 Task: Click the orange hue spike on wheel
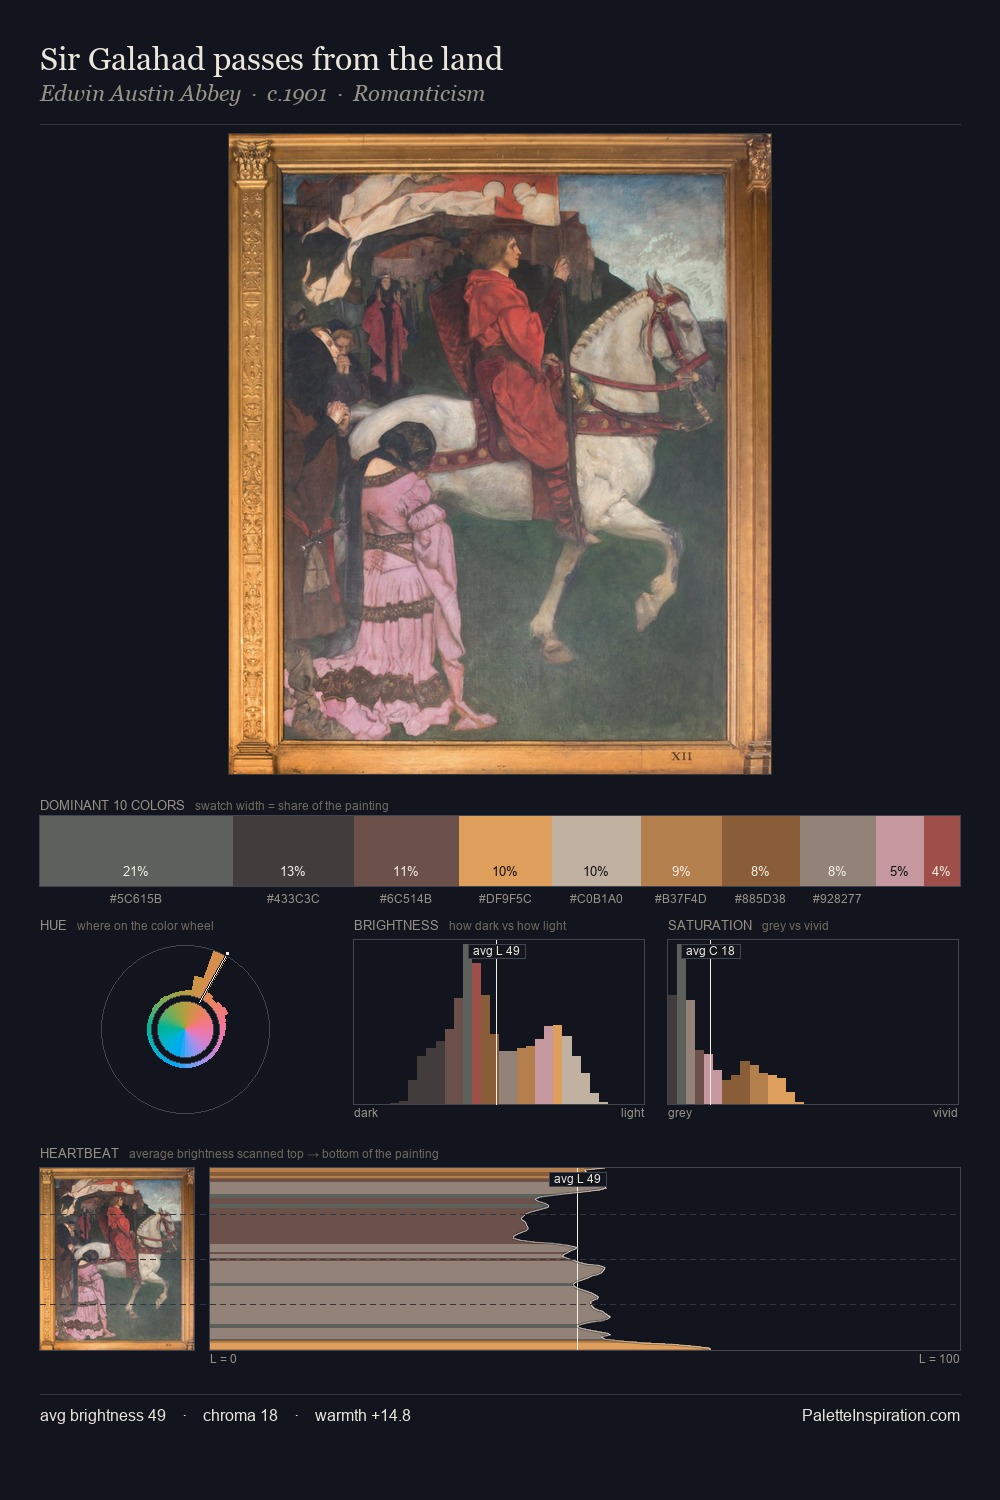[211, 975]
